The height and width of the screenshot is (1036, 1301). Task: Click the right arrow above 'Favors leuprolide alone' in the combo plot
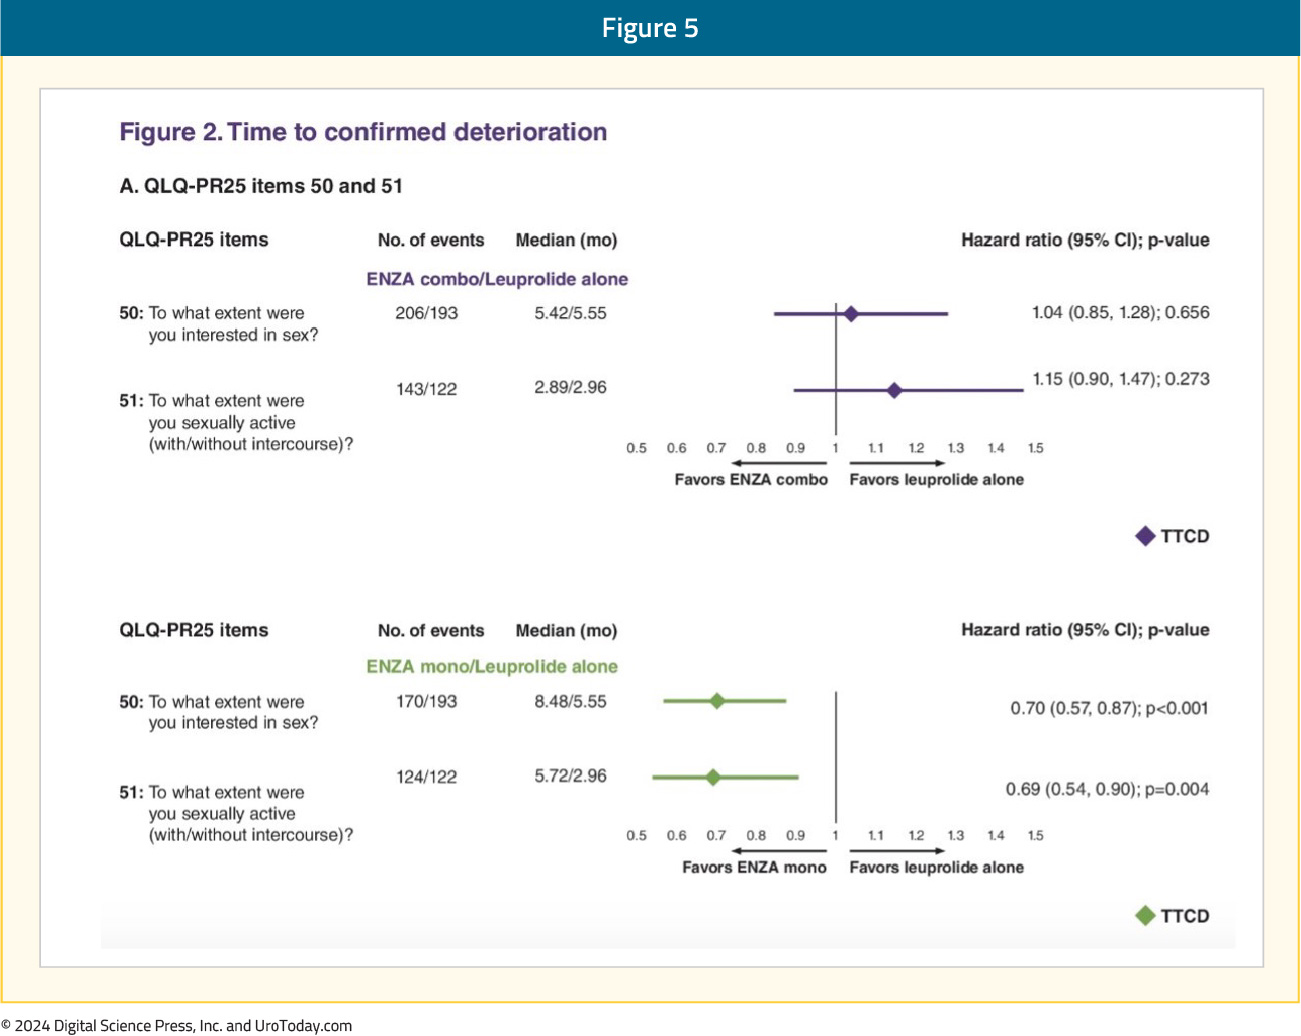897,463
